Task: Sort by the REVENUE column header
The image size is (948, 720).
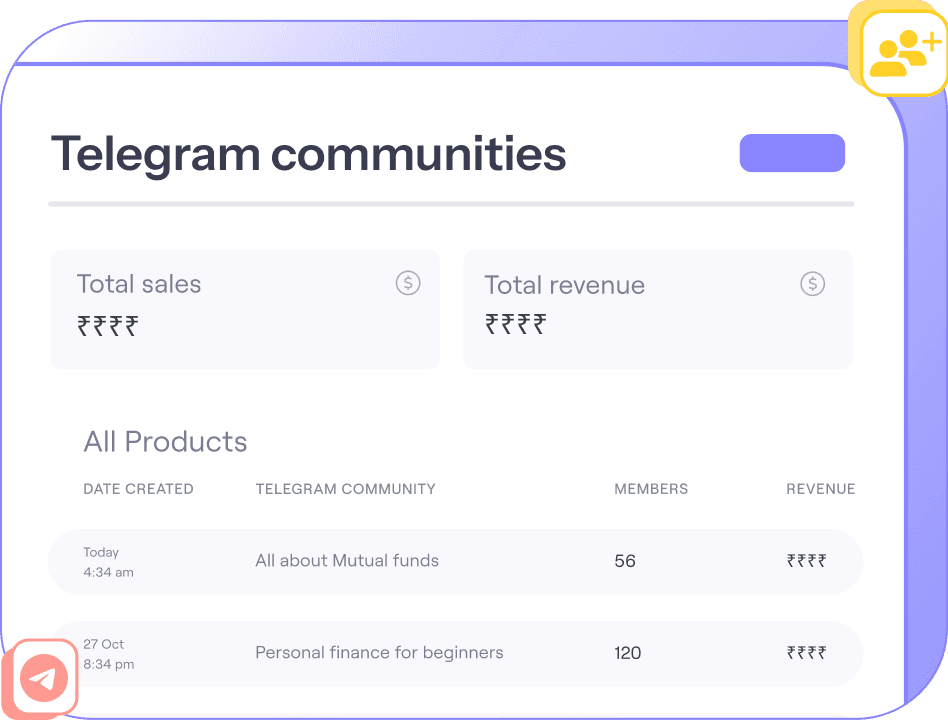Action: (x=820, y=489)
